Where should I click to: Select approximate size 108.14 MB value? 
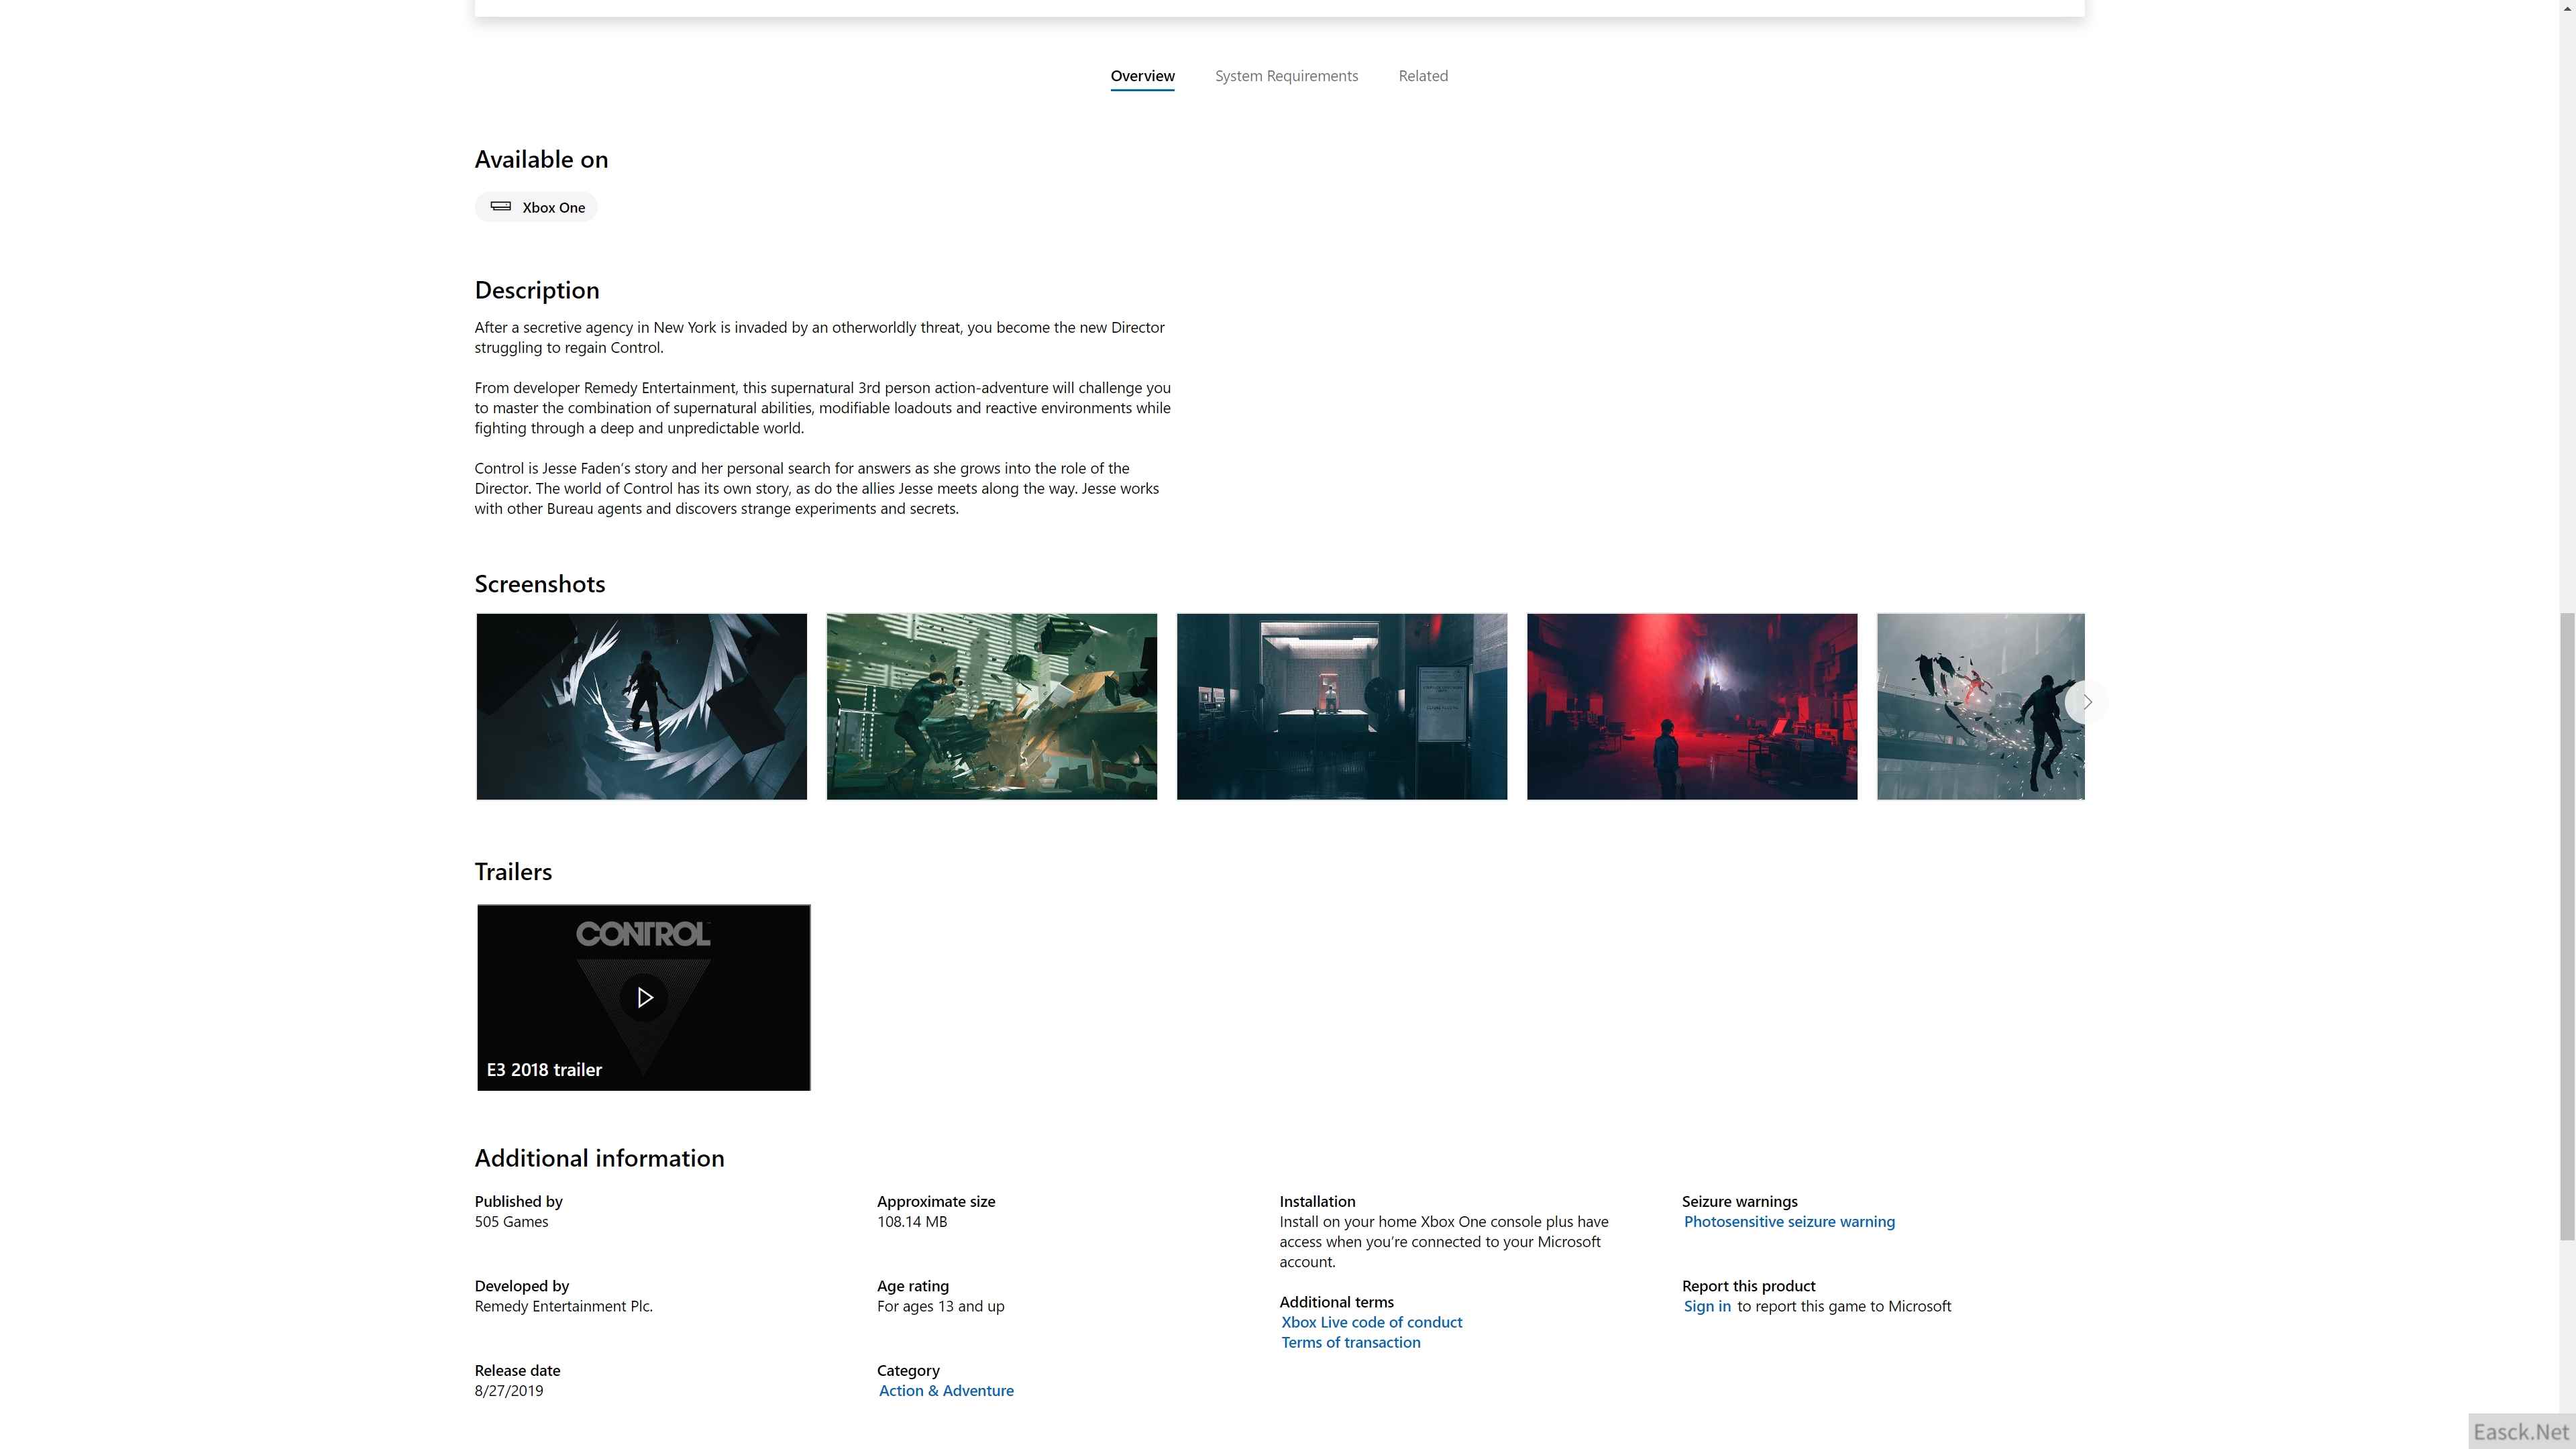tap(911, 1221)
